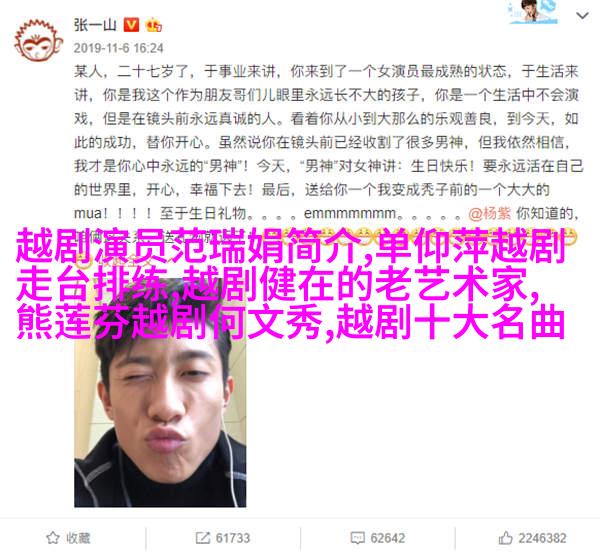Click the membership crown badge icon

tap(153, 25)
